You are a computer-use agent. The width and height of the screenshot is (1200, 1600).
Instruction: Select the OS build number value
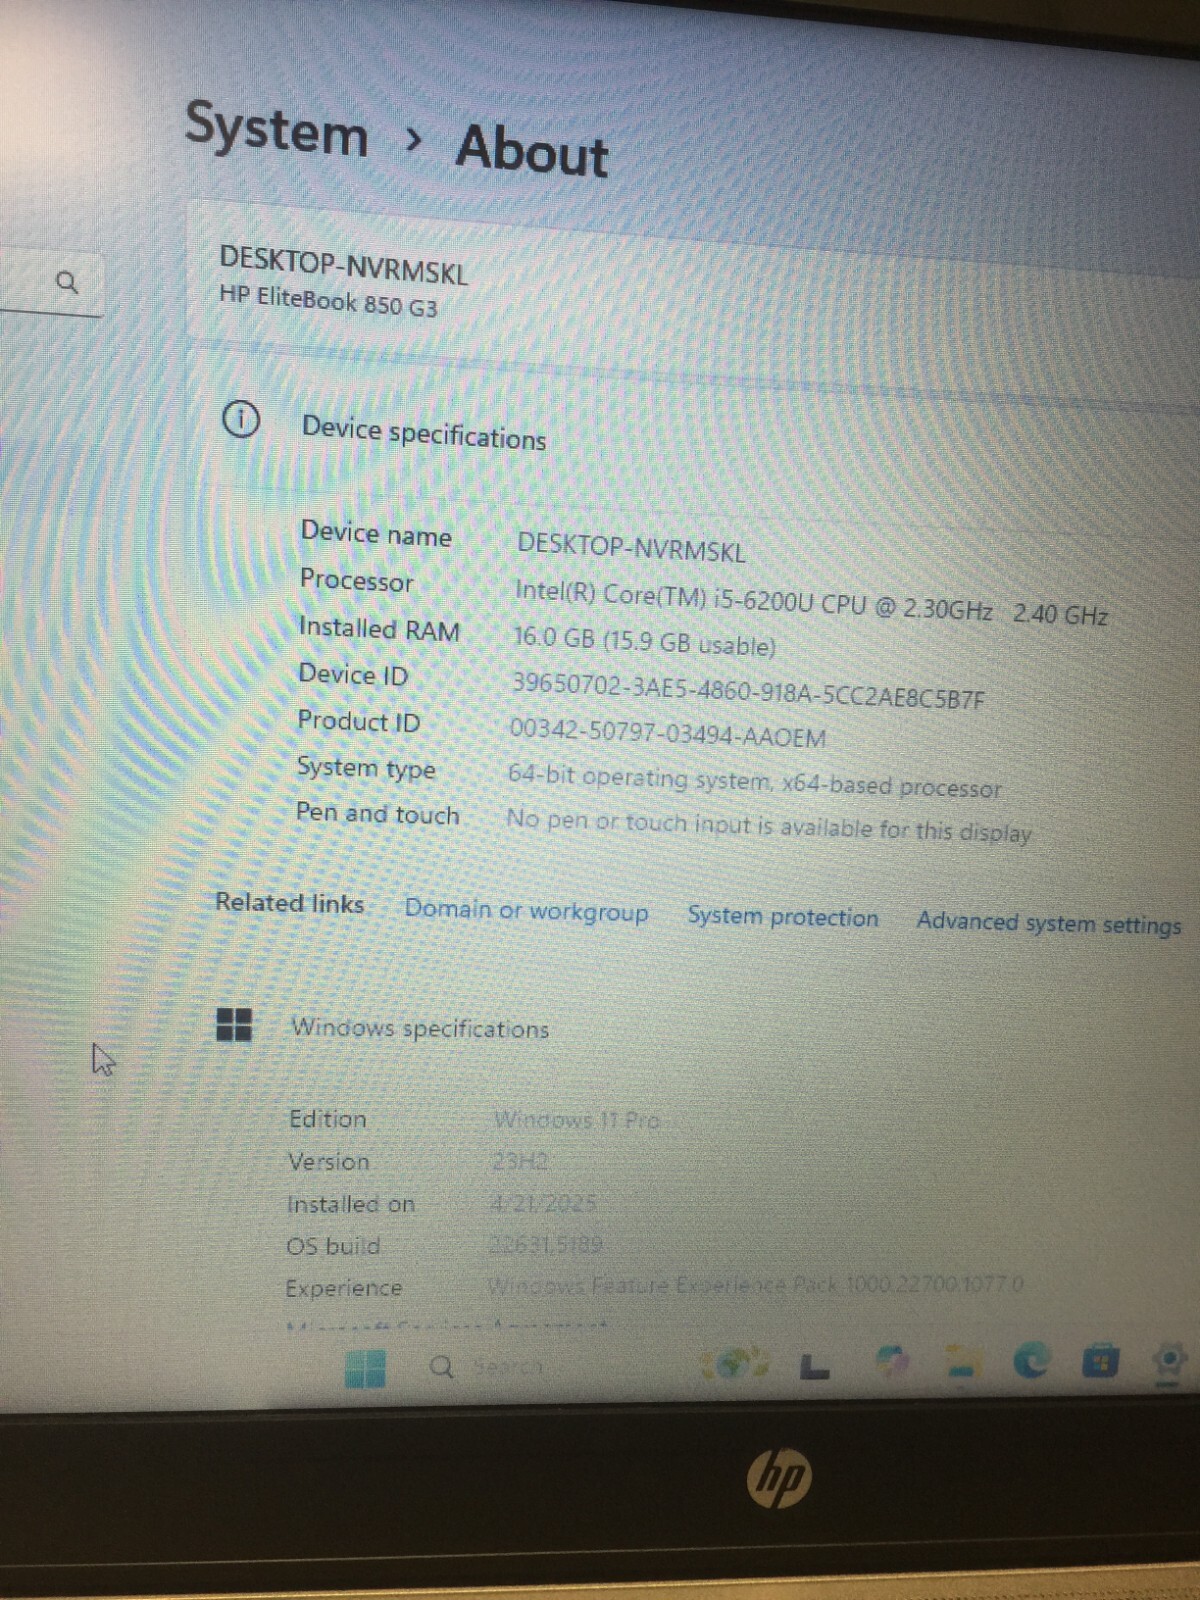[546, 1245]
